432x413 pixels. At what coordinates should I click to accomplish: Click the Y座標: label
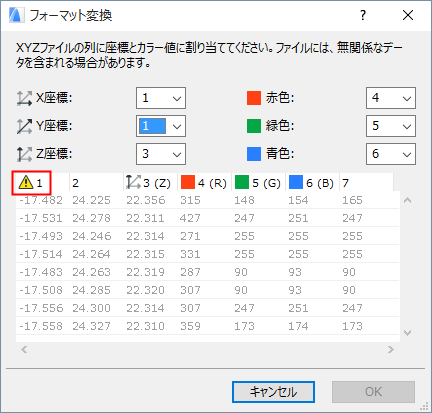pyautogui.click(x=54, y=126)
